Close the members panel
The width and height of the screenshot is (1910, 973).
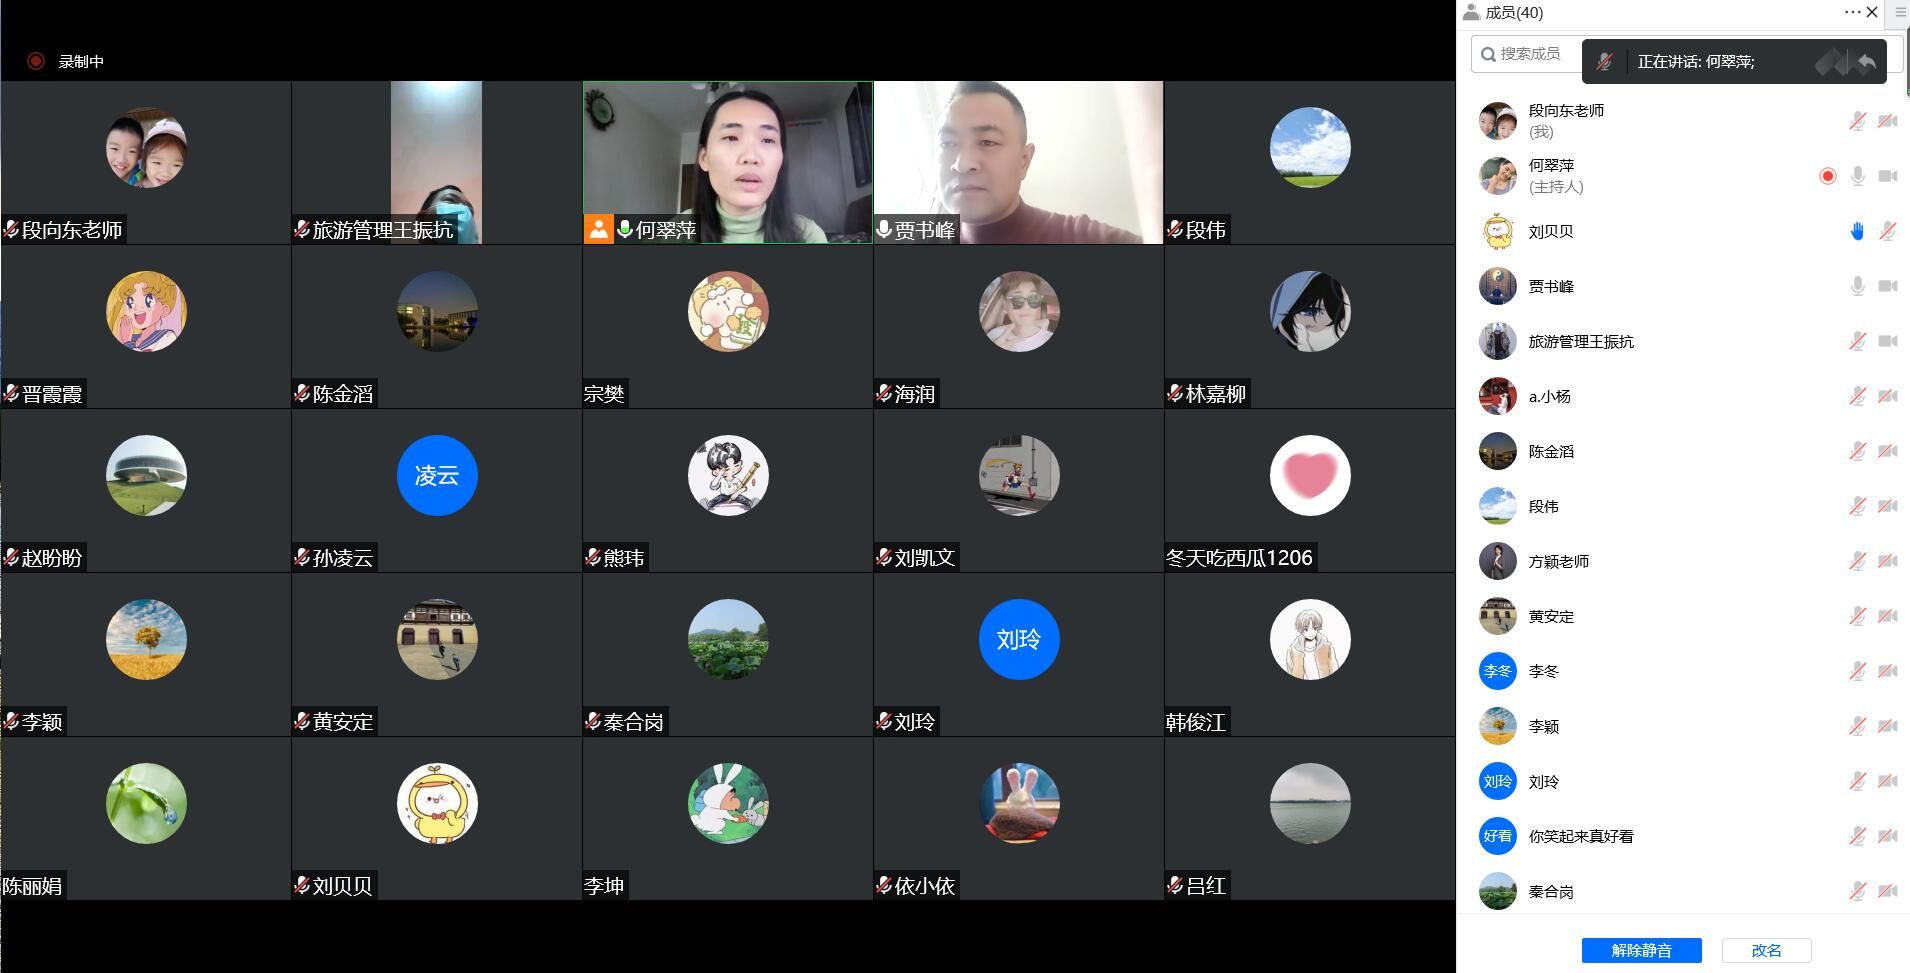pos(1872,12)
